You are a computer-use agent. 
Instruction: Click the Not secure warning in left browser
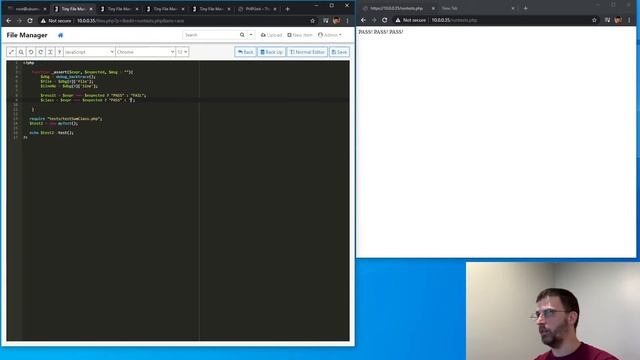click(x=56, y=20)
